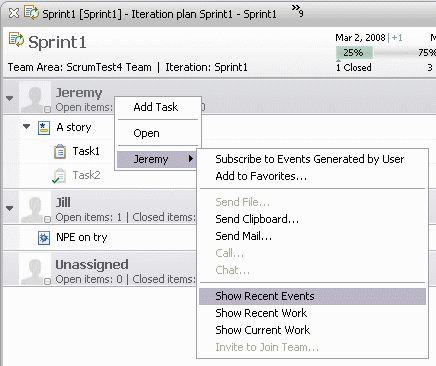Open the hidden editors list showing 9

[297, 11]
